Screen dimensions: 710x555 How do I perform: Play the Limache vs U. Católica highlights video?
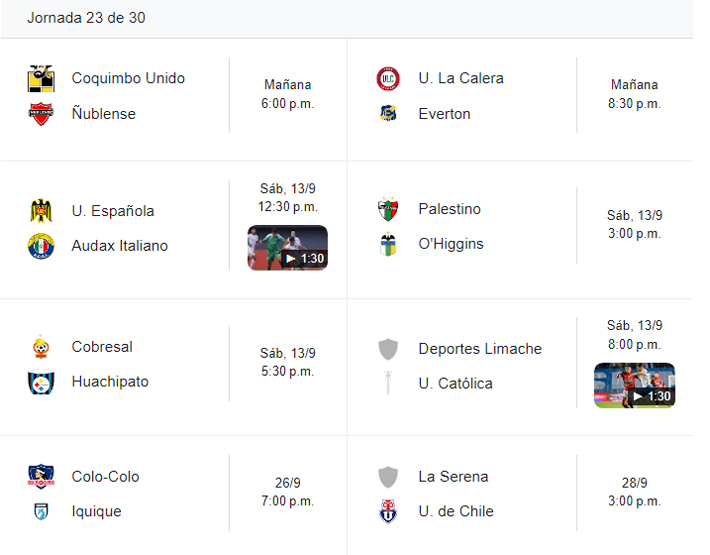634,385
